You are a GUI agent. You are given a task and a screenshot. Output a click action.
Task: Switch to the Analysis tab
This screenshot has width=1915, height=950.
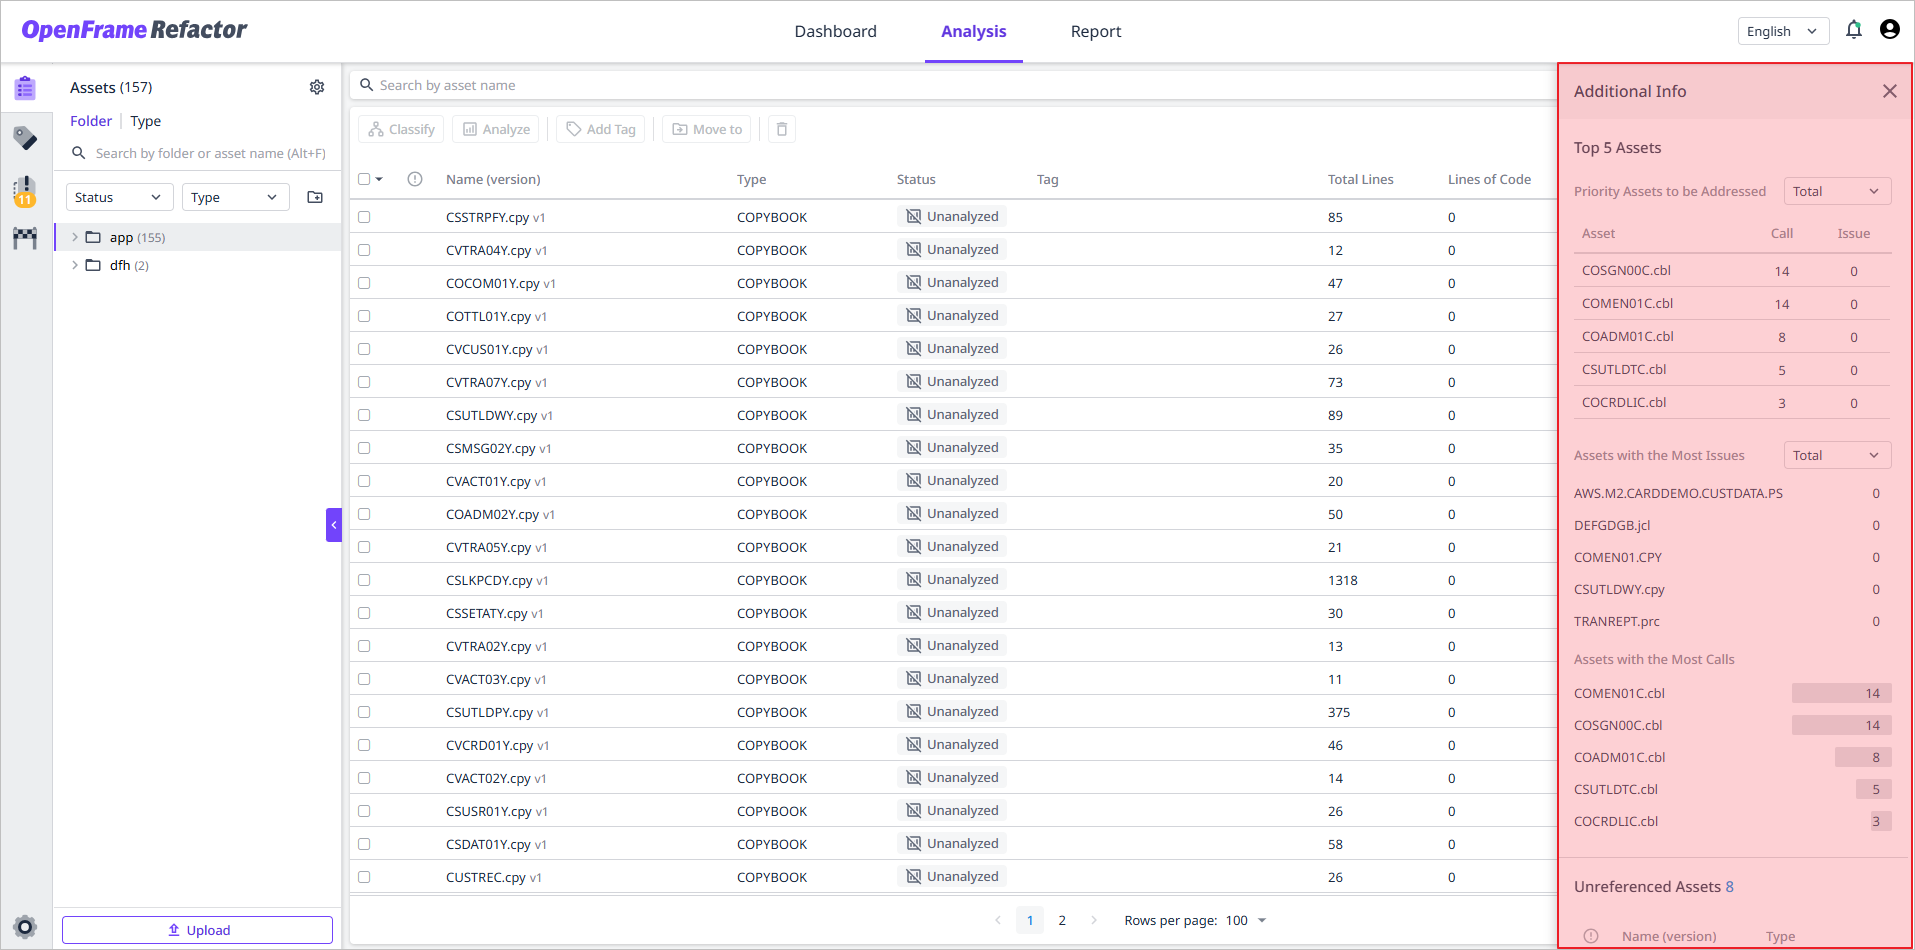[x=973, y=31]
